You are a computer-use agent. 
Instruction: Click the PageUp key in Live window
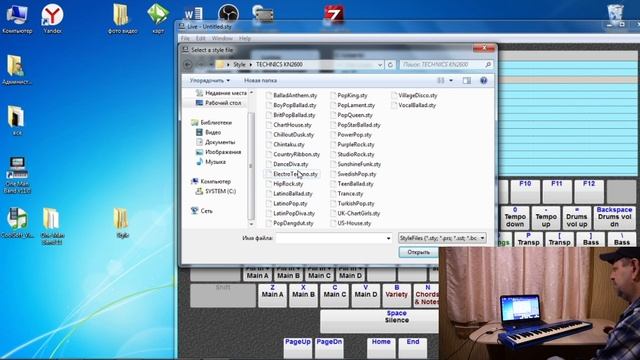click(x=298, y=347)
